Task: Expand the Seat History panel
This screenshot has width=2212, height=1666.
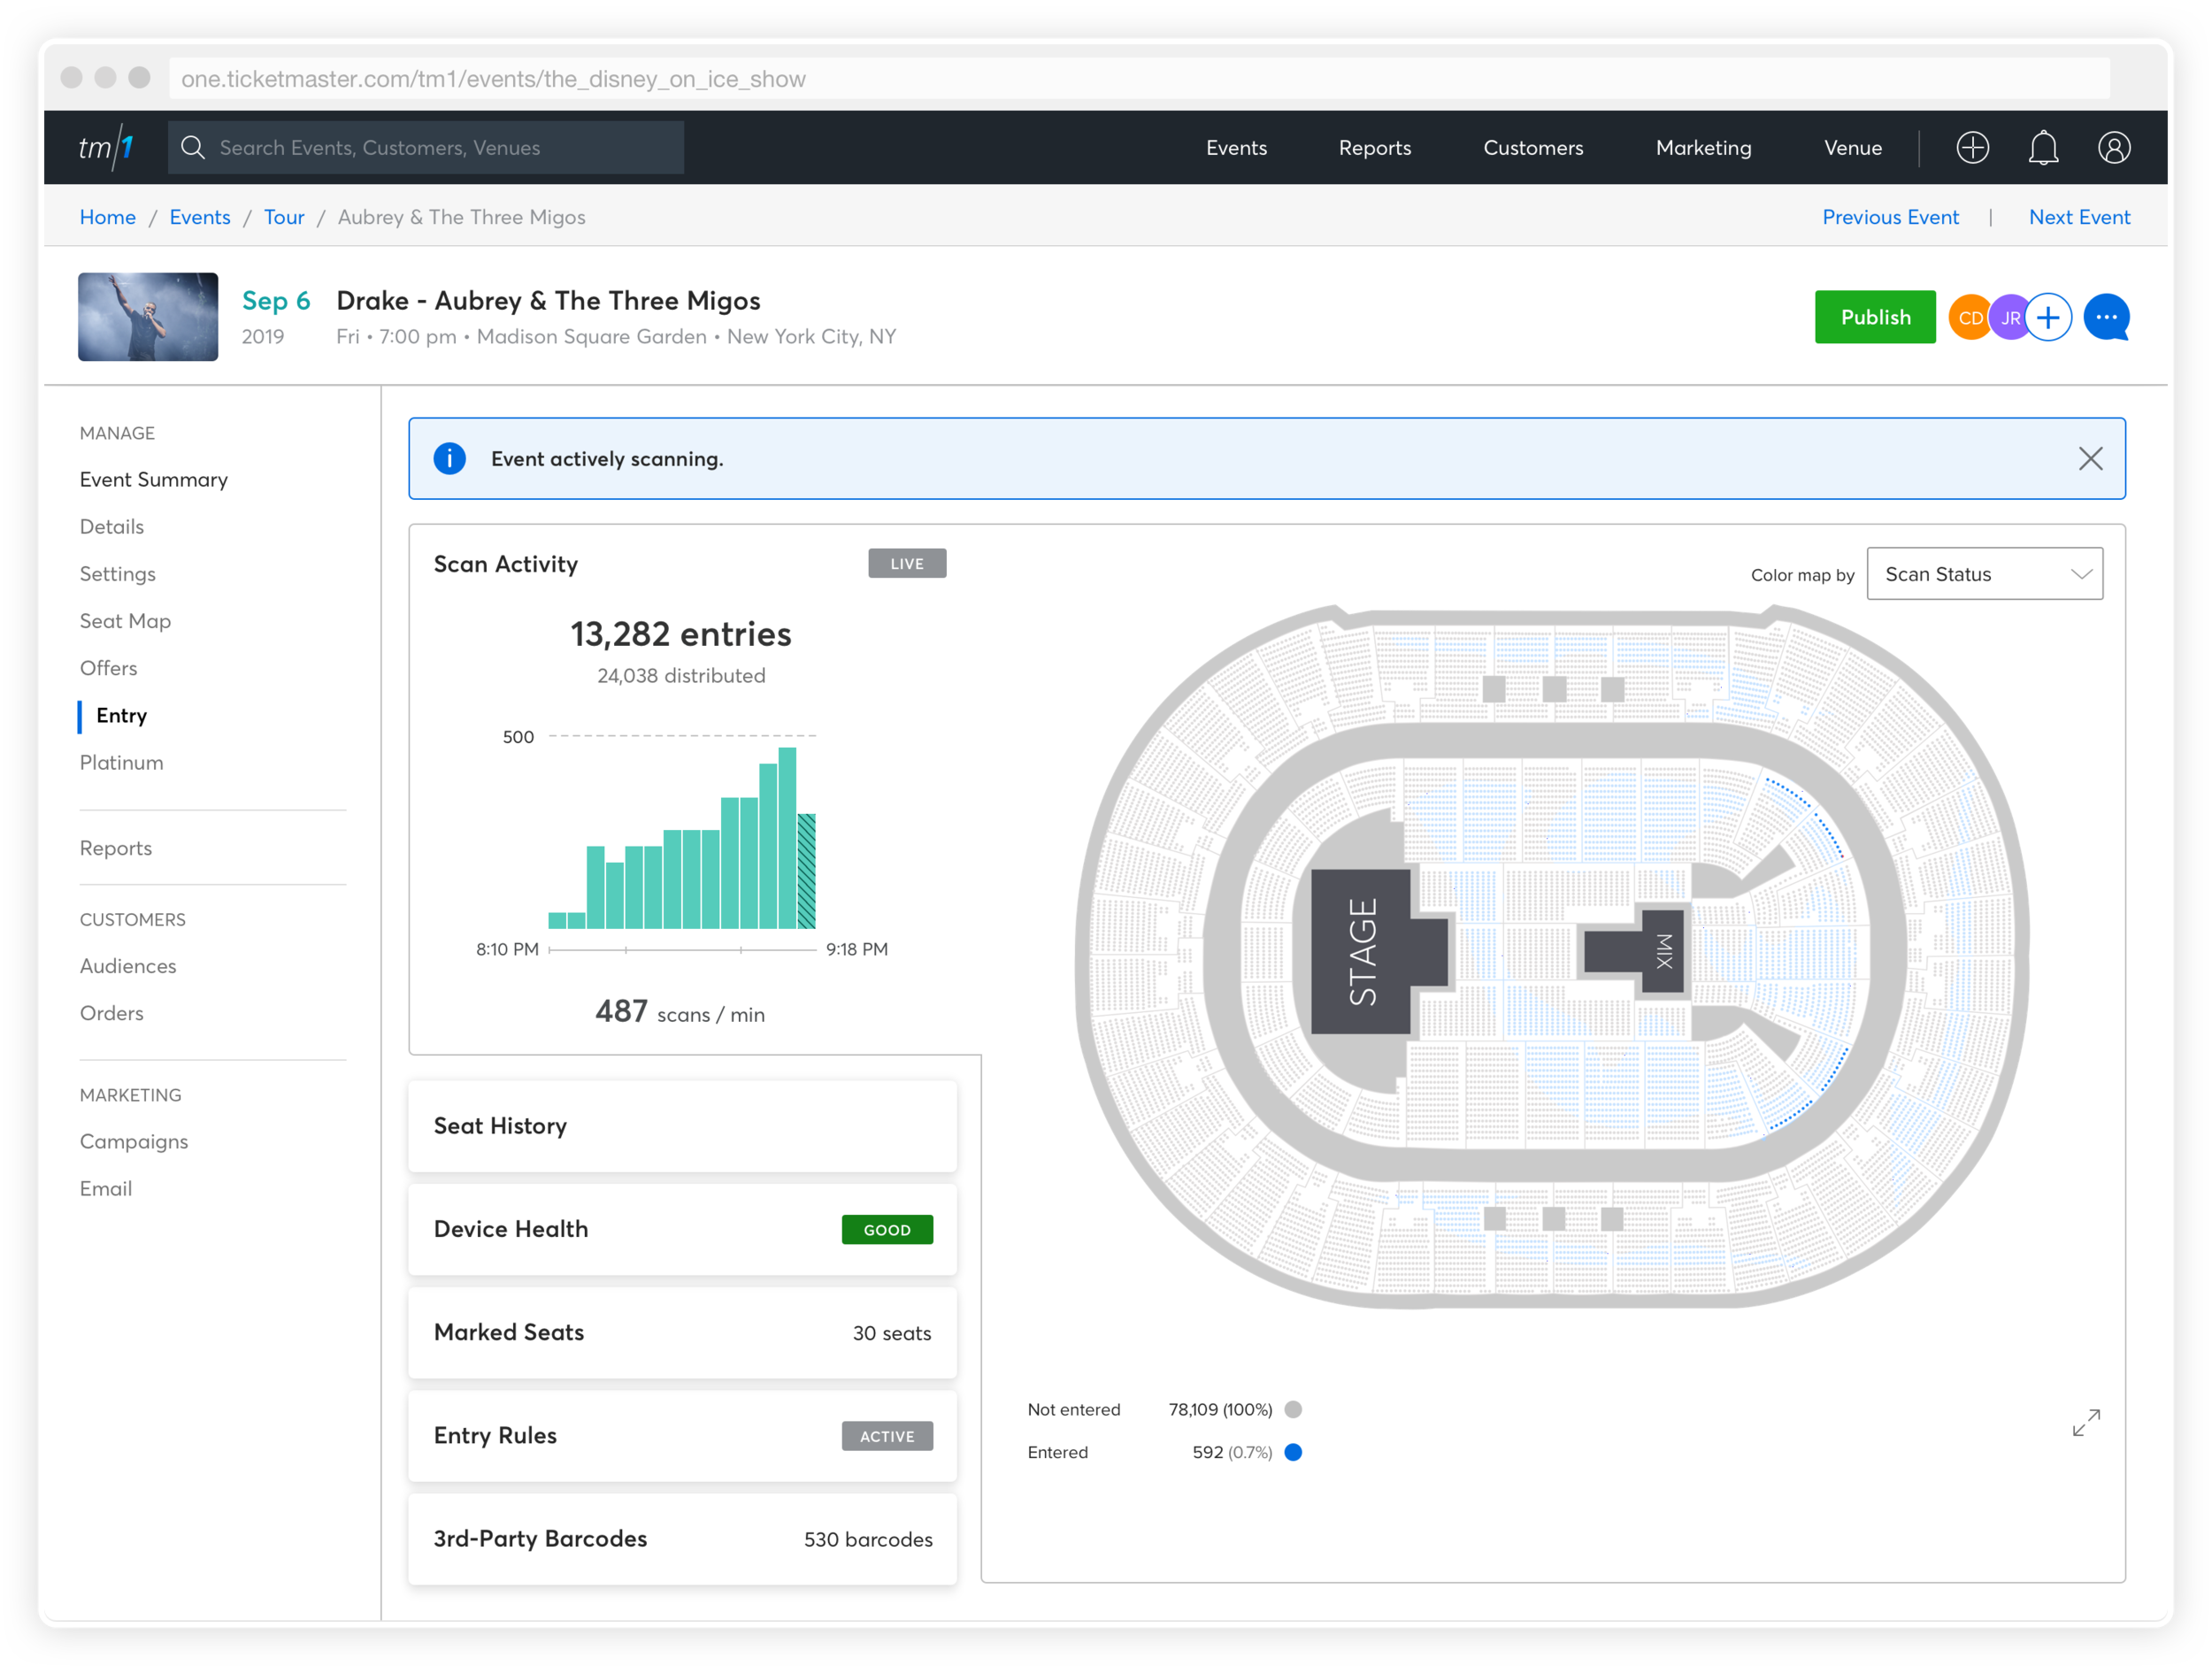Action: coord(682,1126)
